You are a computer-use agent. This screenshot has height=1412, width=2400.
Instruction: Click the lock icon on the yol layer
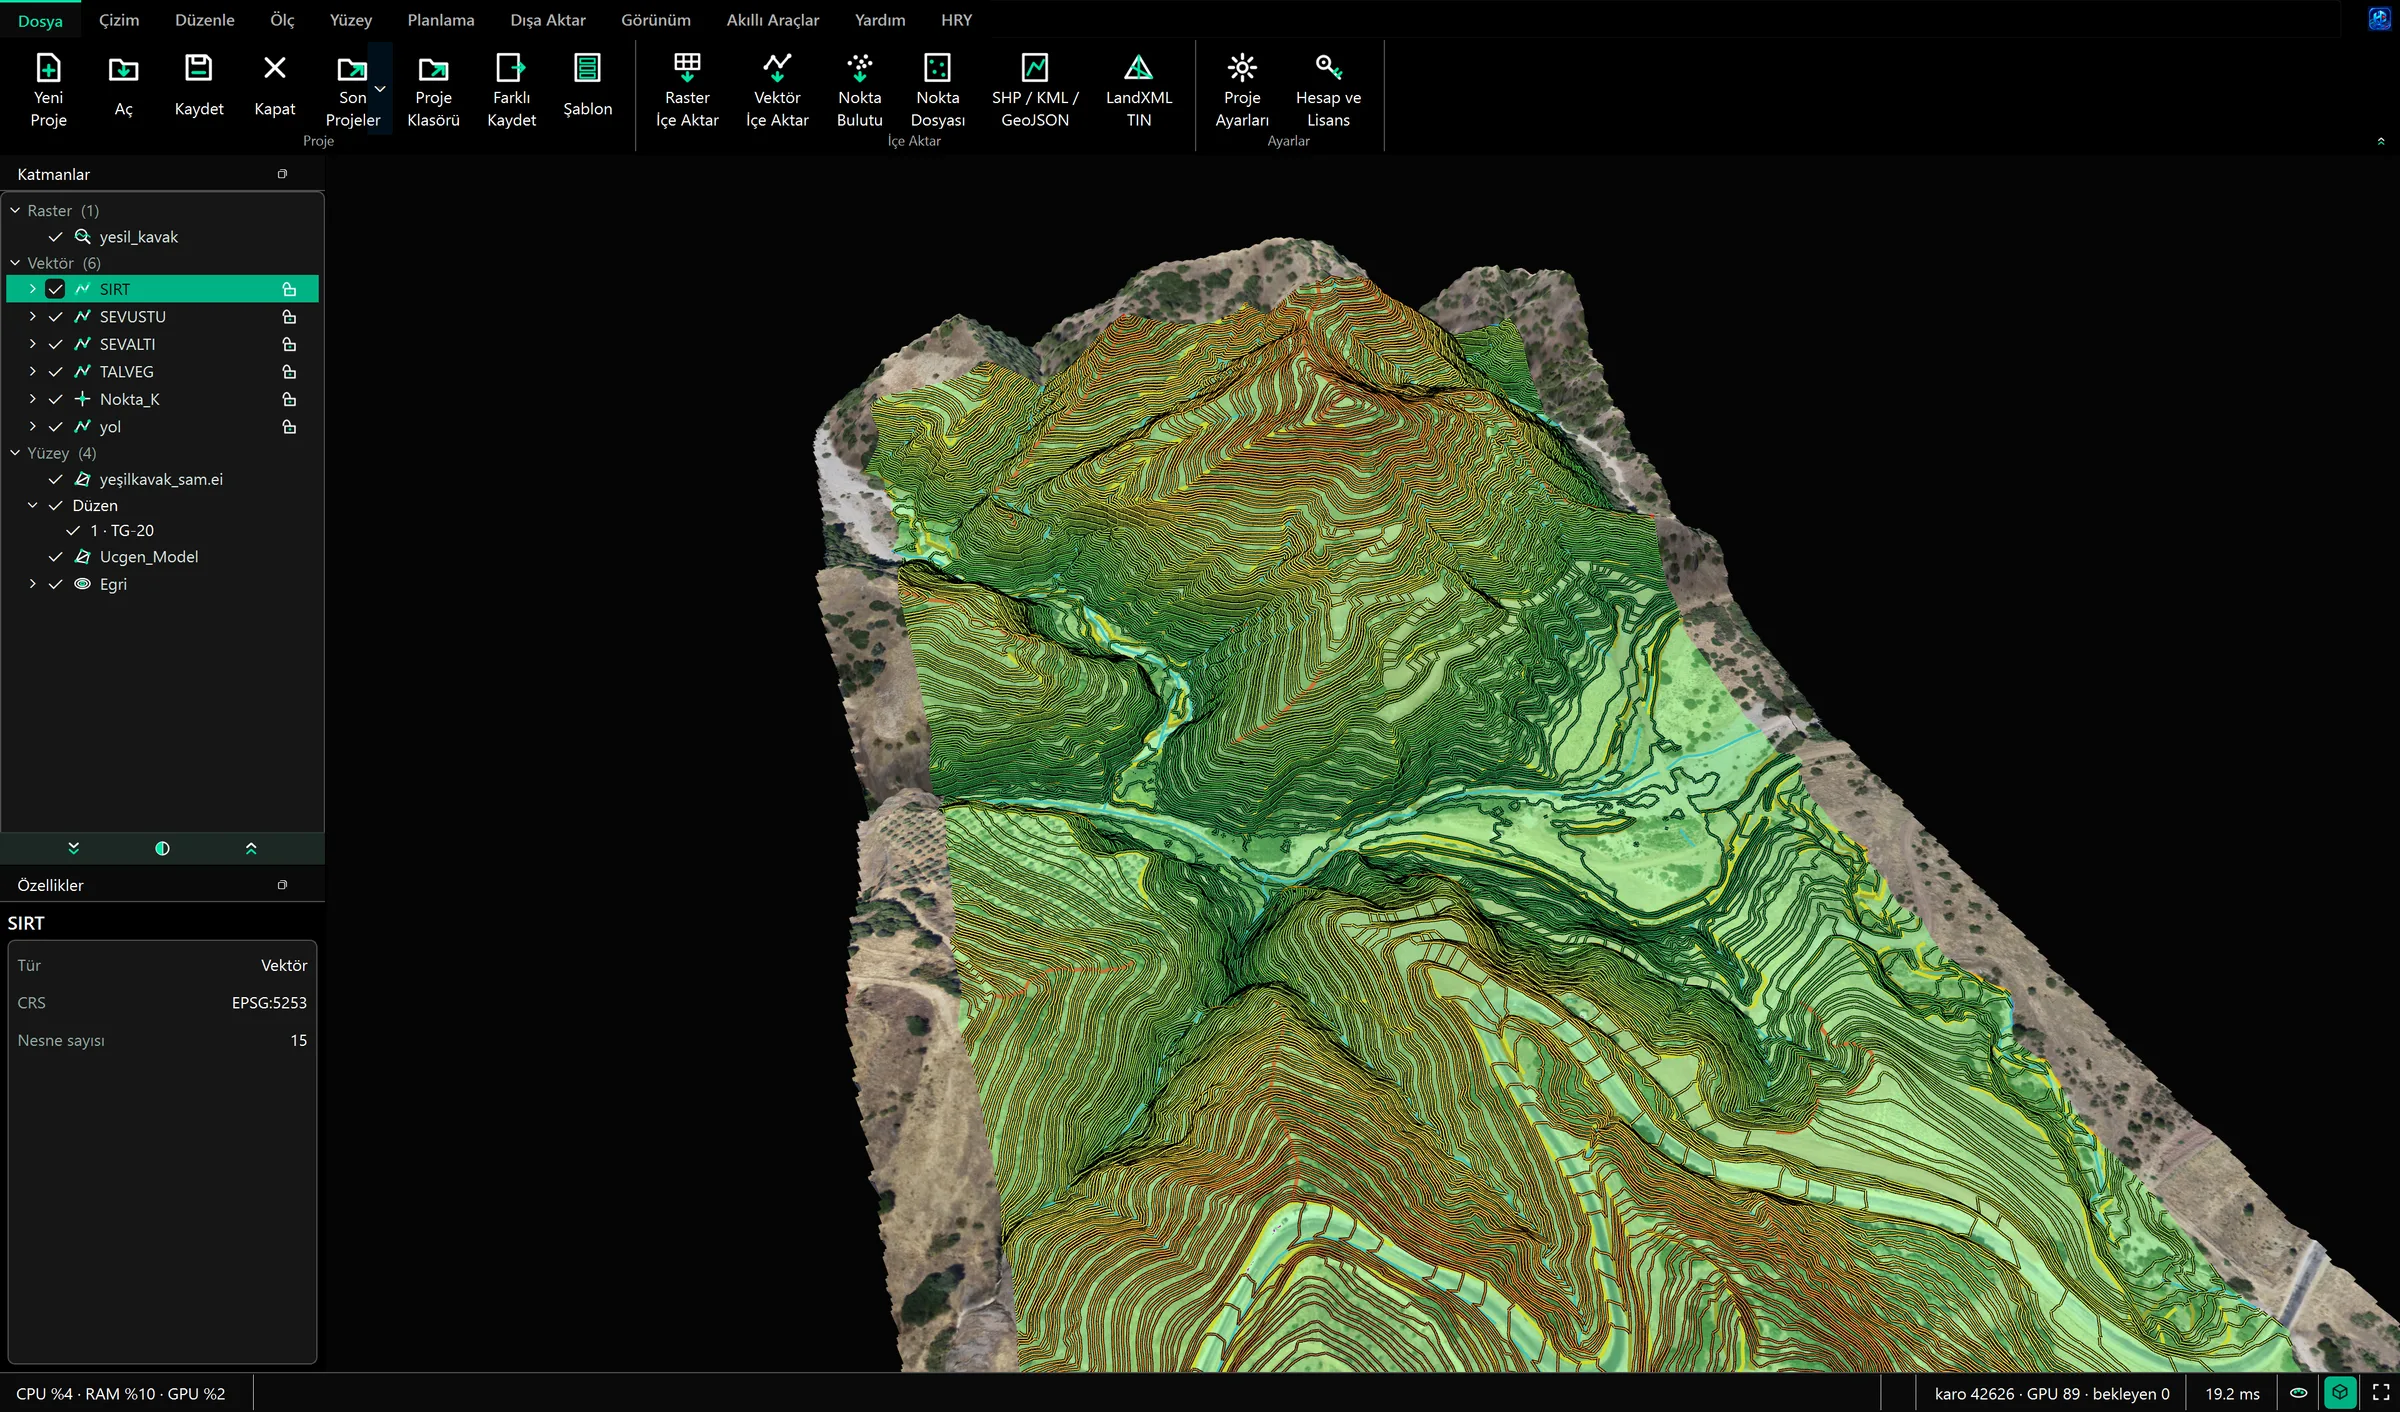click(289, 427)
